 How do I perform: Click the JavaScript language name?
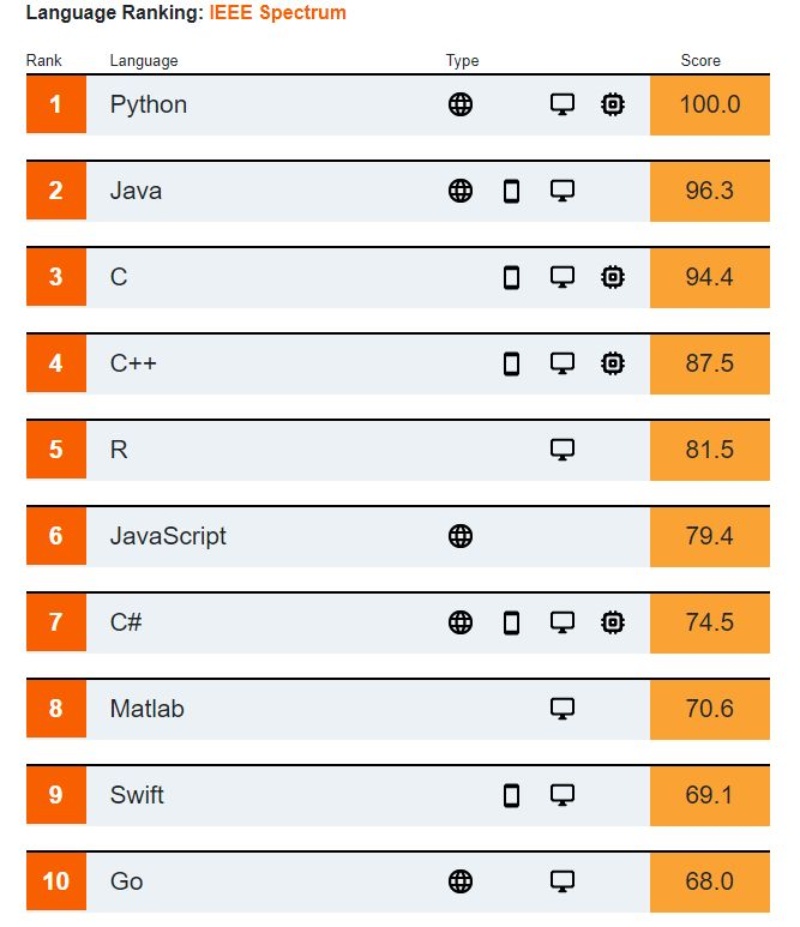(168, 536)
